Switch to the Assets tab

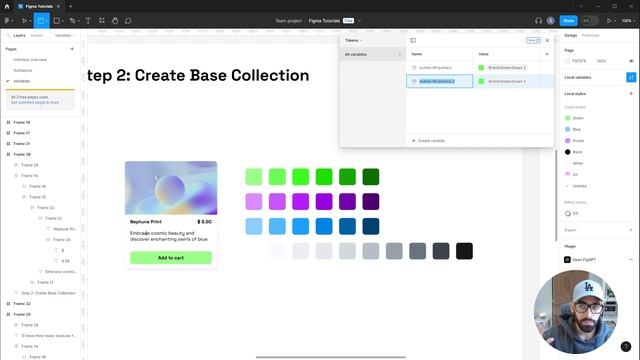pos(37,36)
